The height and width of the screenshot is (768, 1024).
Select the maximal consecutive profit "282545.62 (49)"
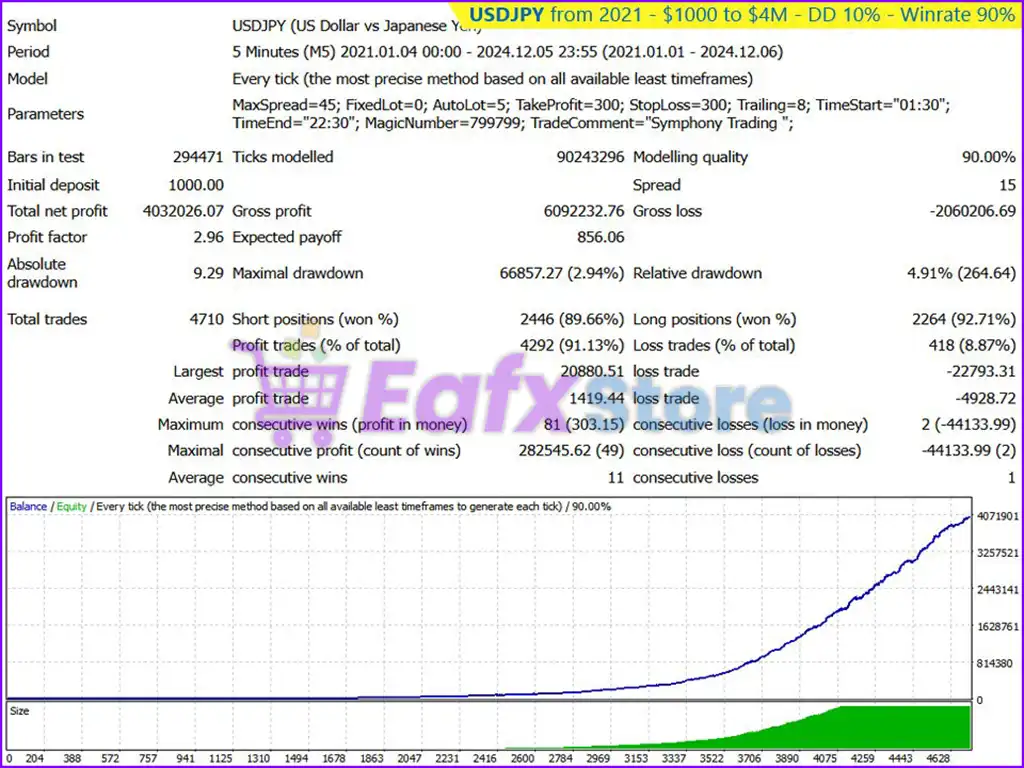(571, 451)
